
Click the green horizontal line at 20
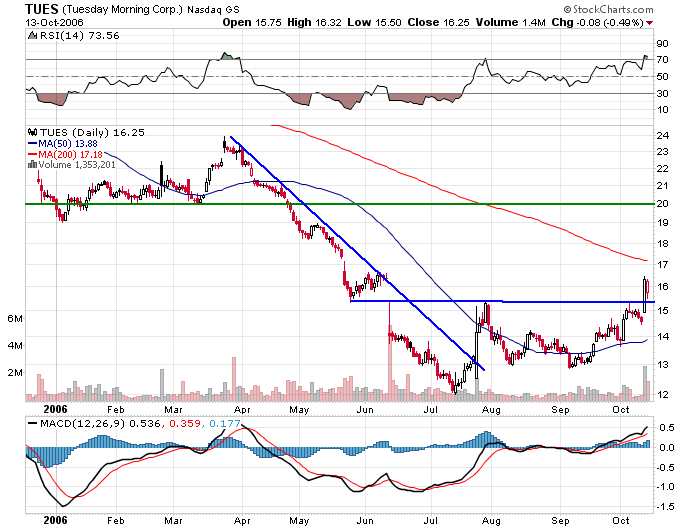click(340, 203)
